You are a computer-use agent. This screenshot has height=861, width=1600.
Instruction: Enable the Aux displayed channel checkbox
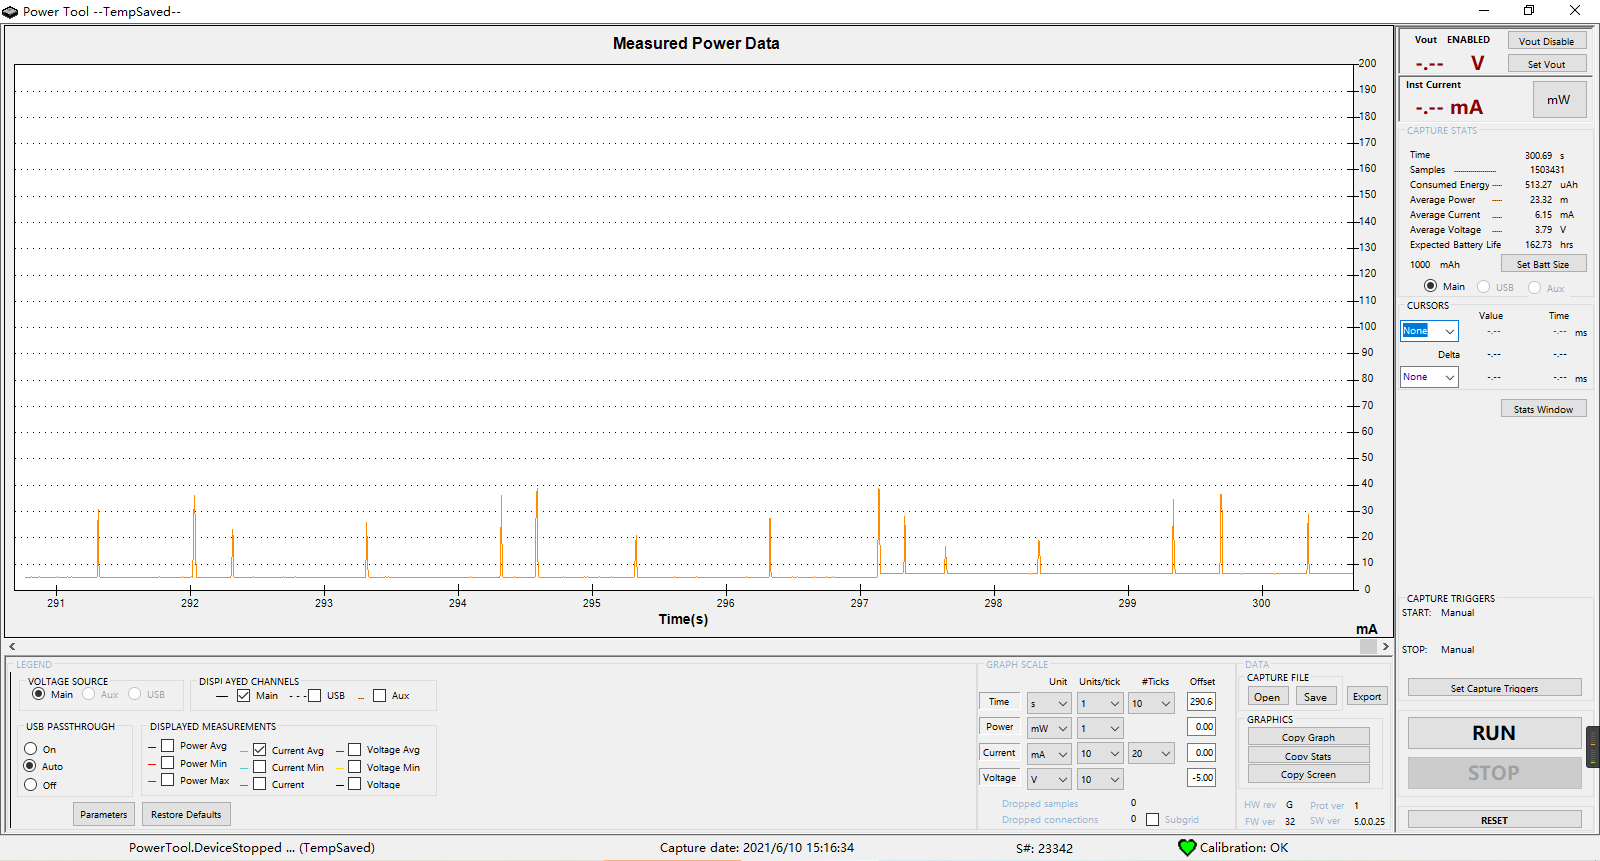tap(379, 695)
